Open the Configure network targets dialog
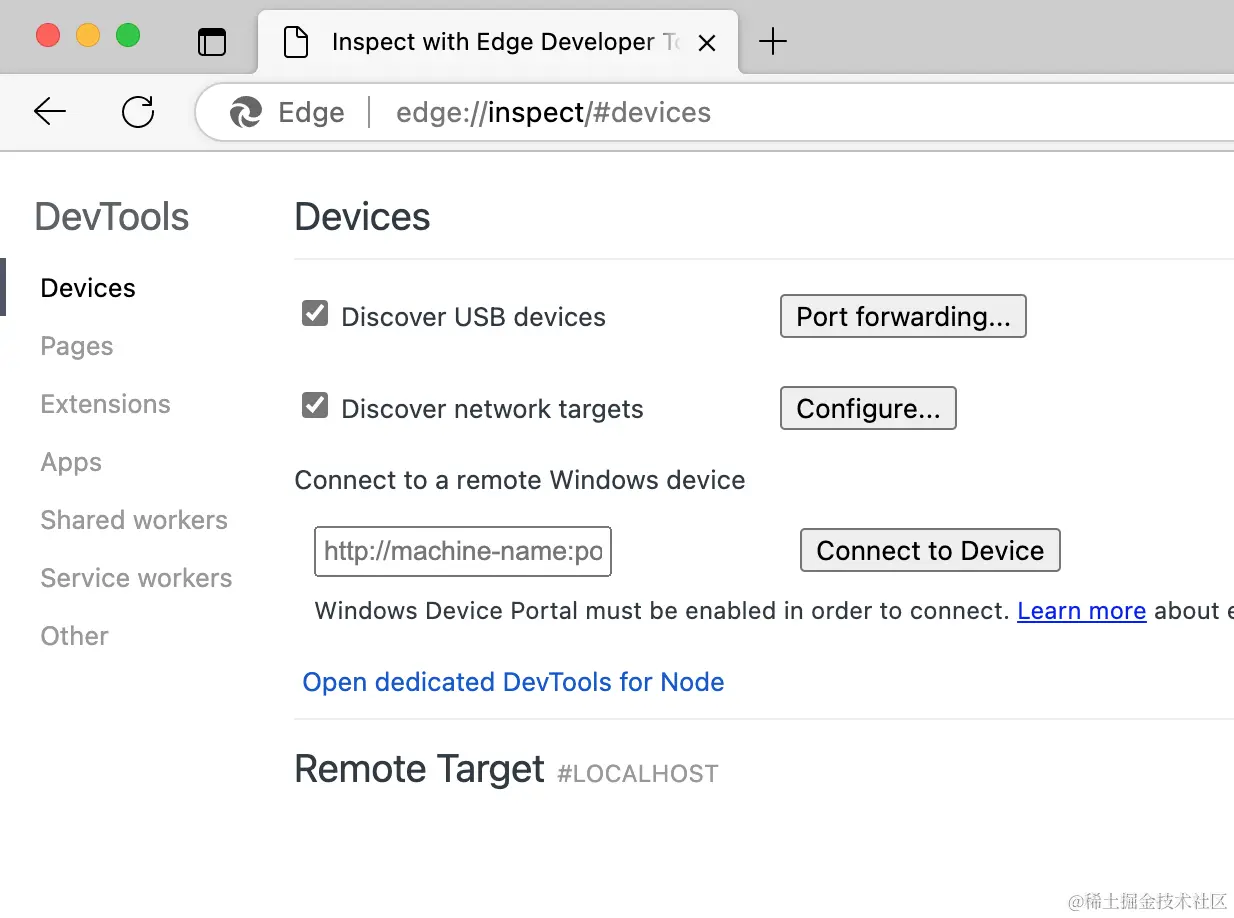 click(x=868, y=408)
